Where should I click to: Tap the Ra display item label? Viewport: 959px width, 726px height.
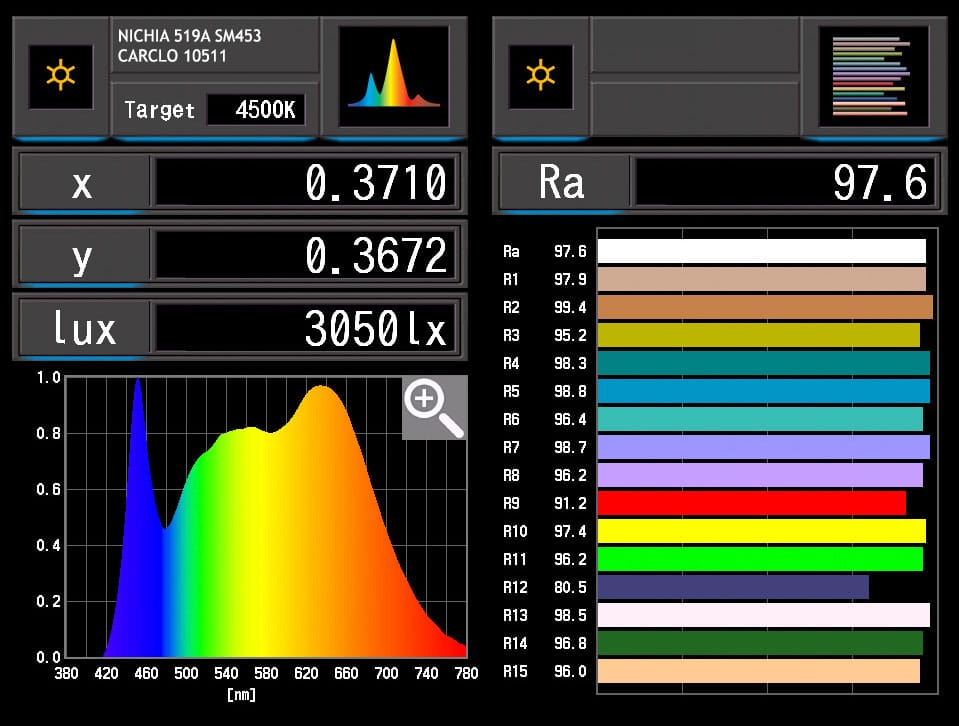(561, 183)
